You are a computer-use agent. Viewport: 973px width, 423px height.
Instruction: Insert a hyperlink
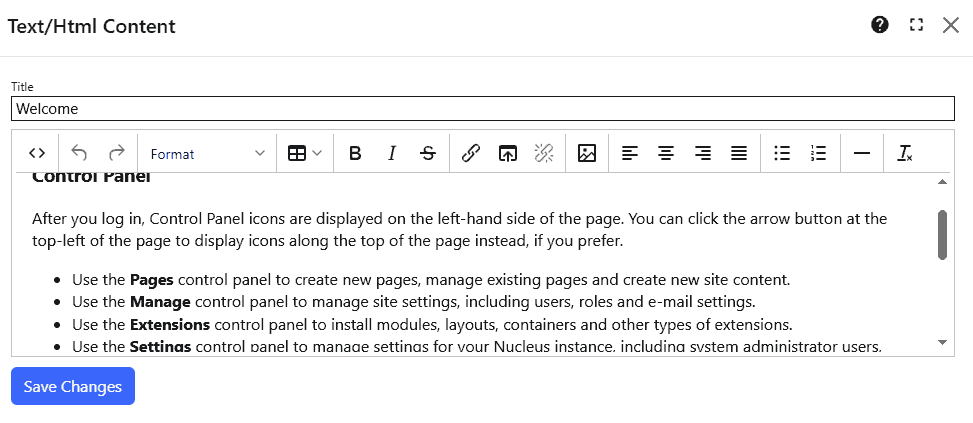(x=471, y=153)
